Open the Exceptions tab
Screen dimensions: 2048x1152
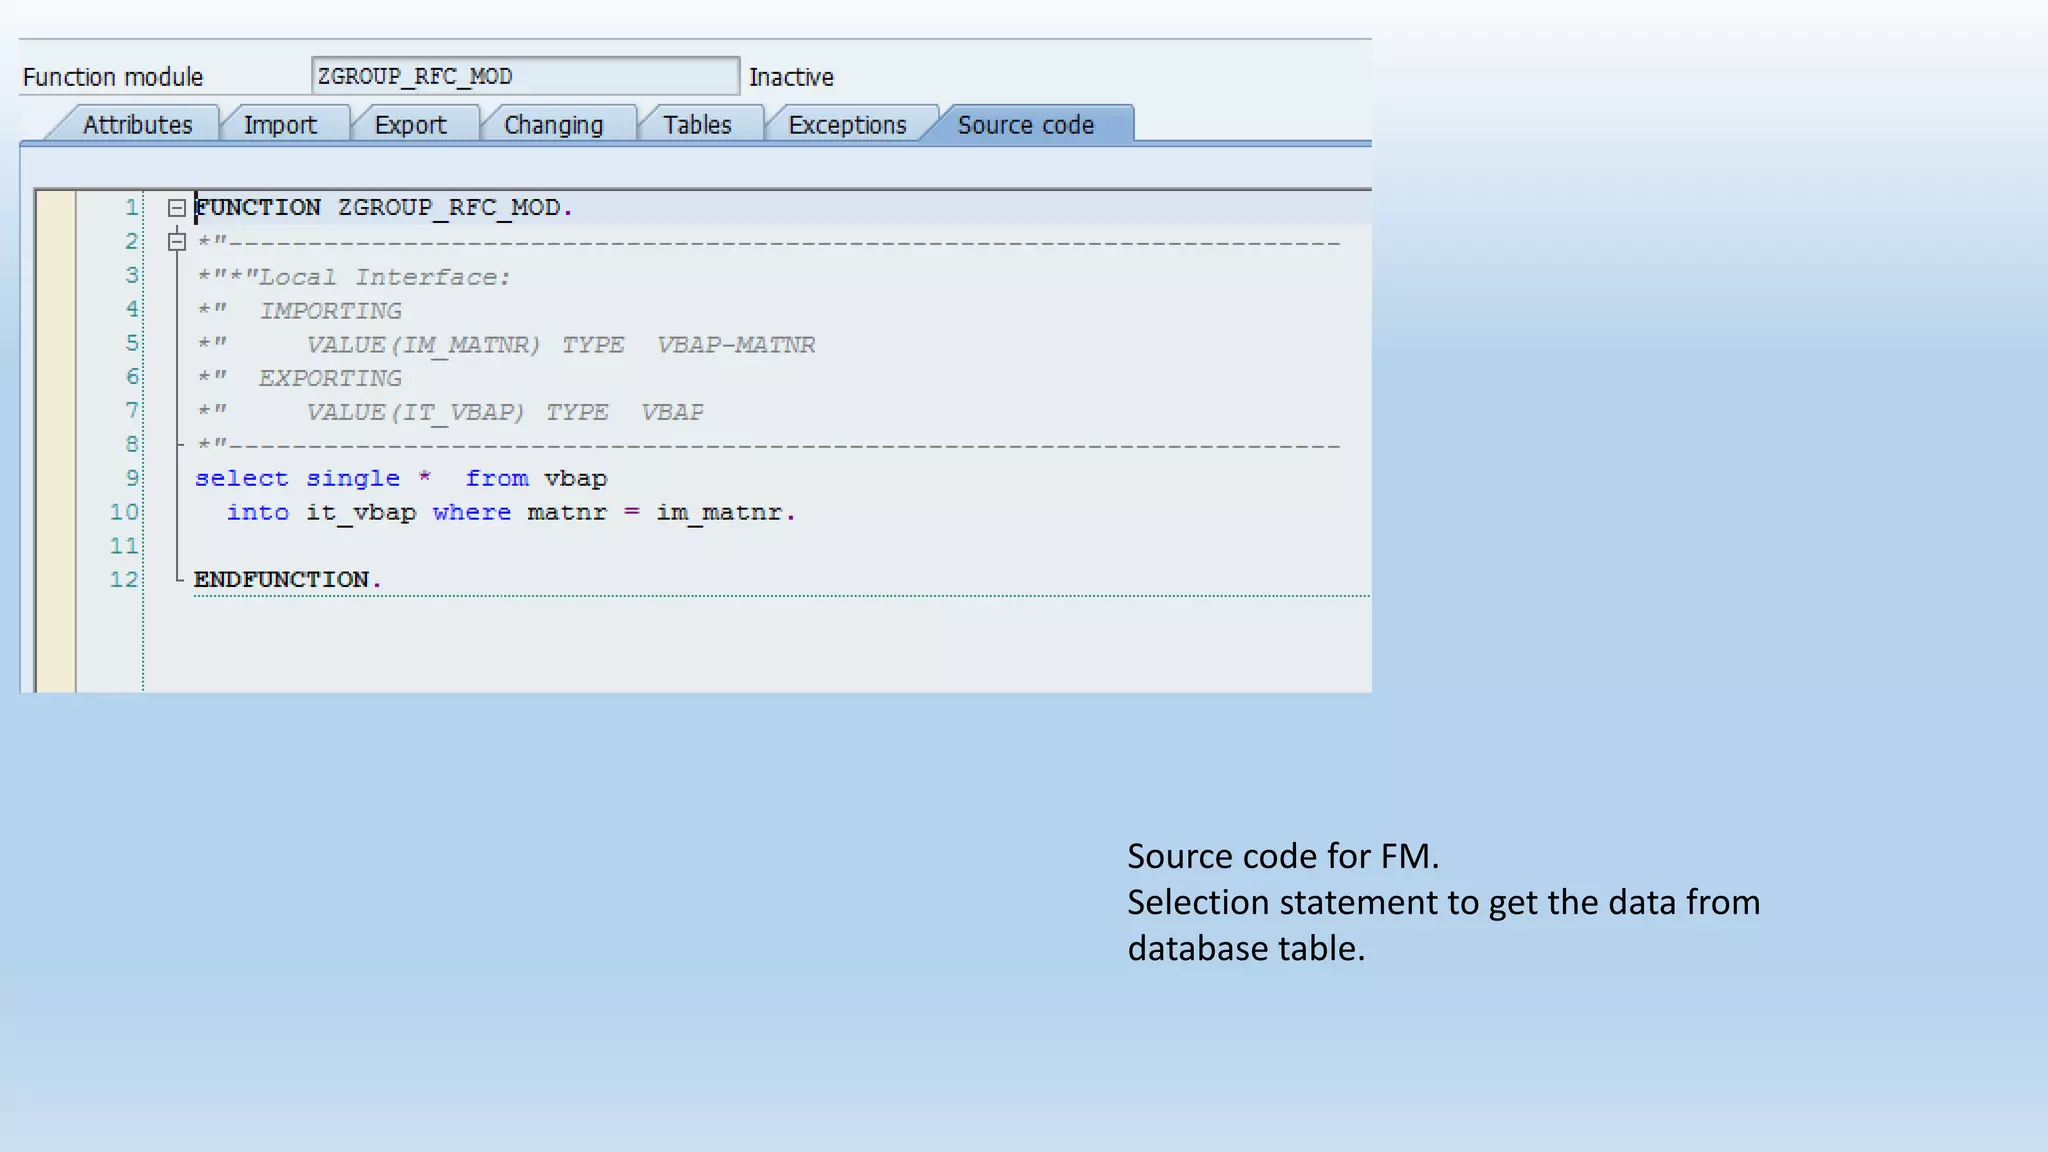[x=847, y=125]
